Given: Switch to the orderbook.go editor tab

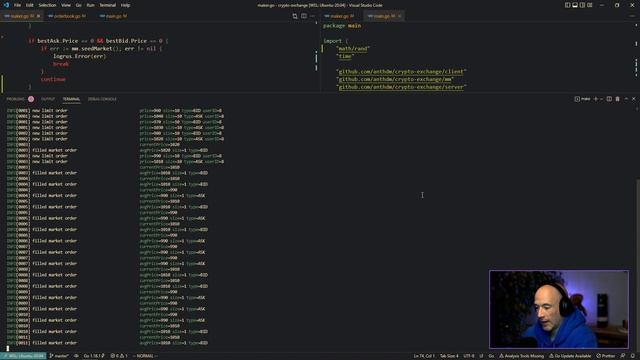Looking at the screenshot, I should click(67, 16).
